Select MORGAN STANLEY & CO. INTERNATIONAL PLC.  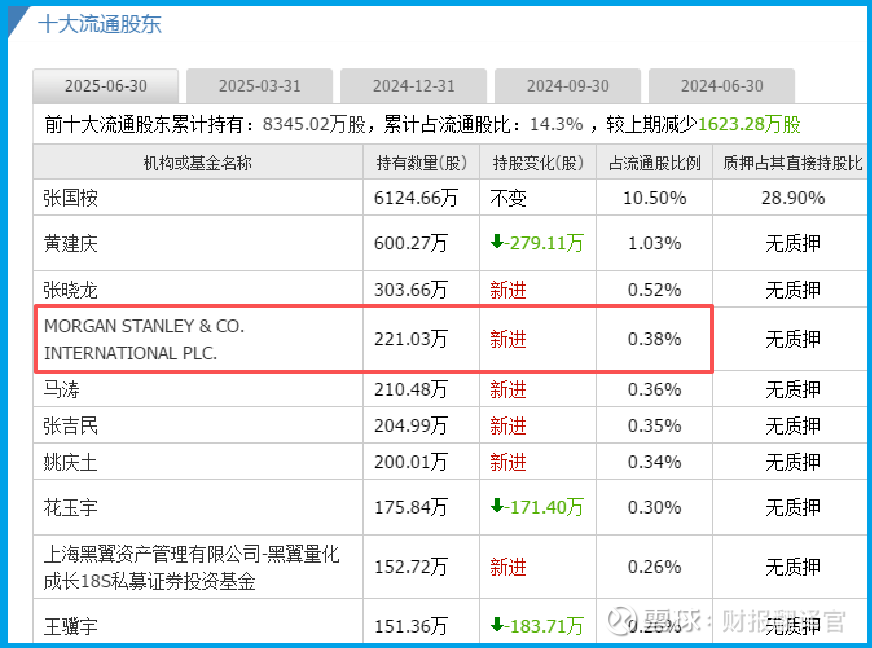(144, 339)
